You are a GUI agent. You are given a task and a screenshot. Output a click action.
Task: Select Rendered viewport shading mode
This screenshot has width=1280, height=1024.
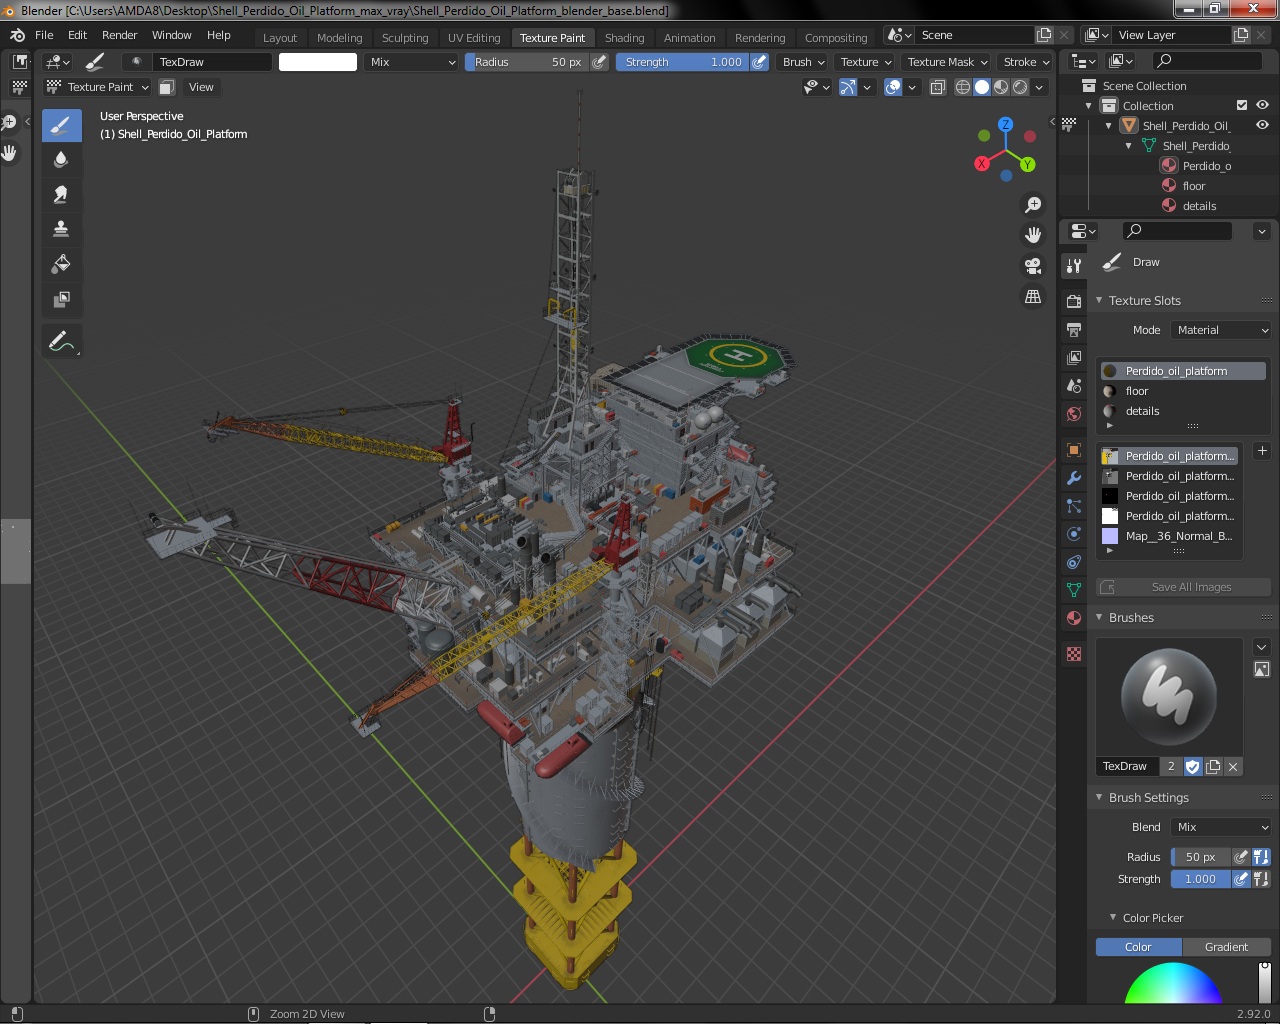[1020, 87]
